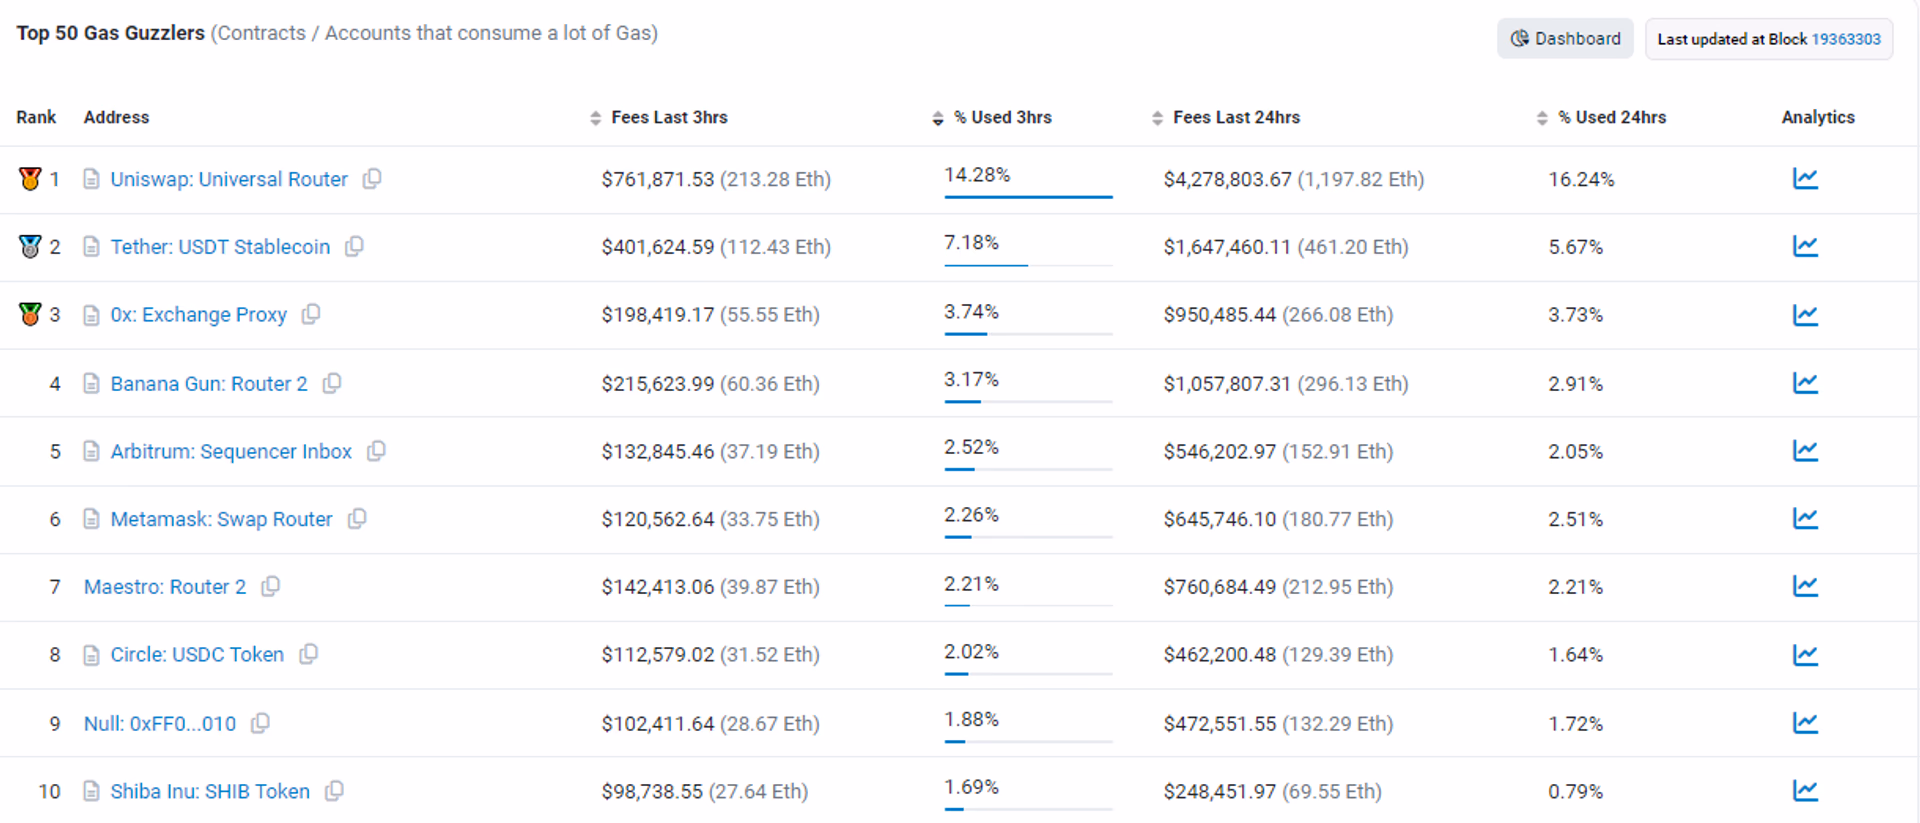Select the $761,871.53 fees value
The image size is (1920, 823).
tap(658, 179)
